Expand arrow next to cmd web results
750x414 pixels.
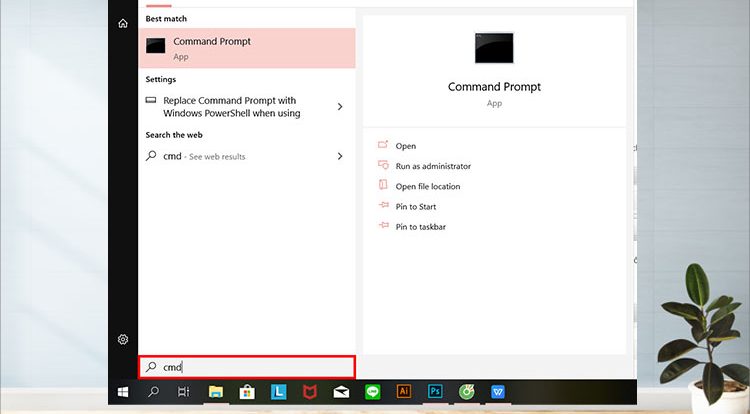click(340, 156)
